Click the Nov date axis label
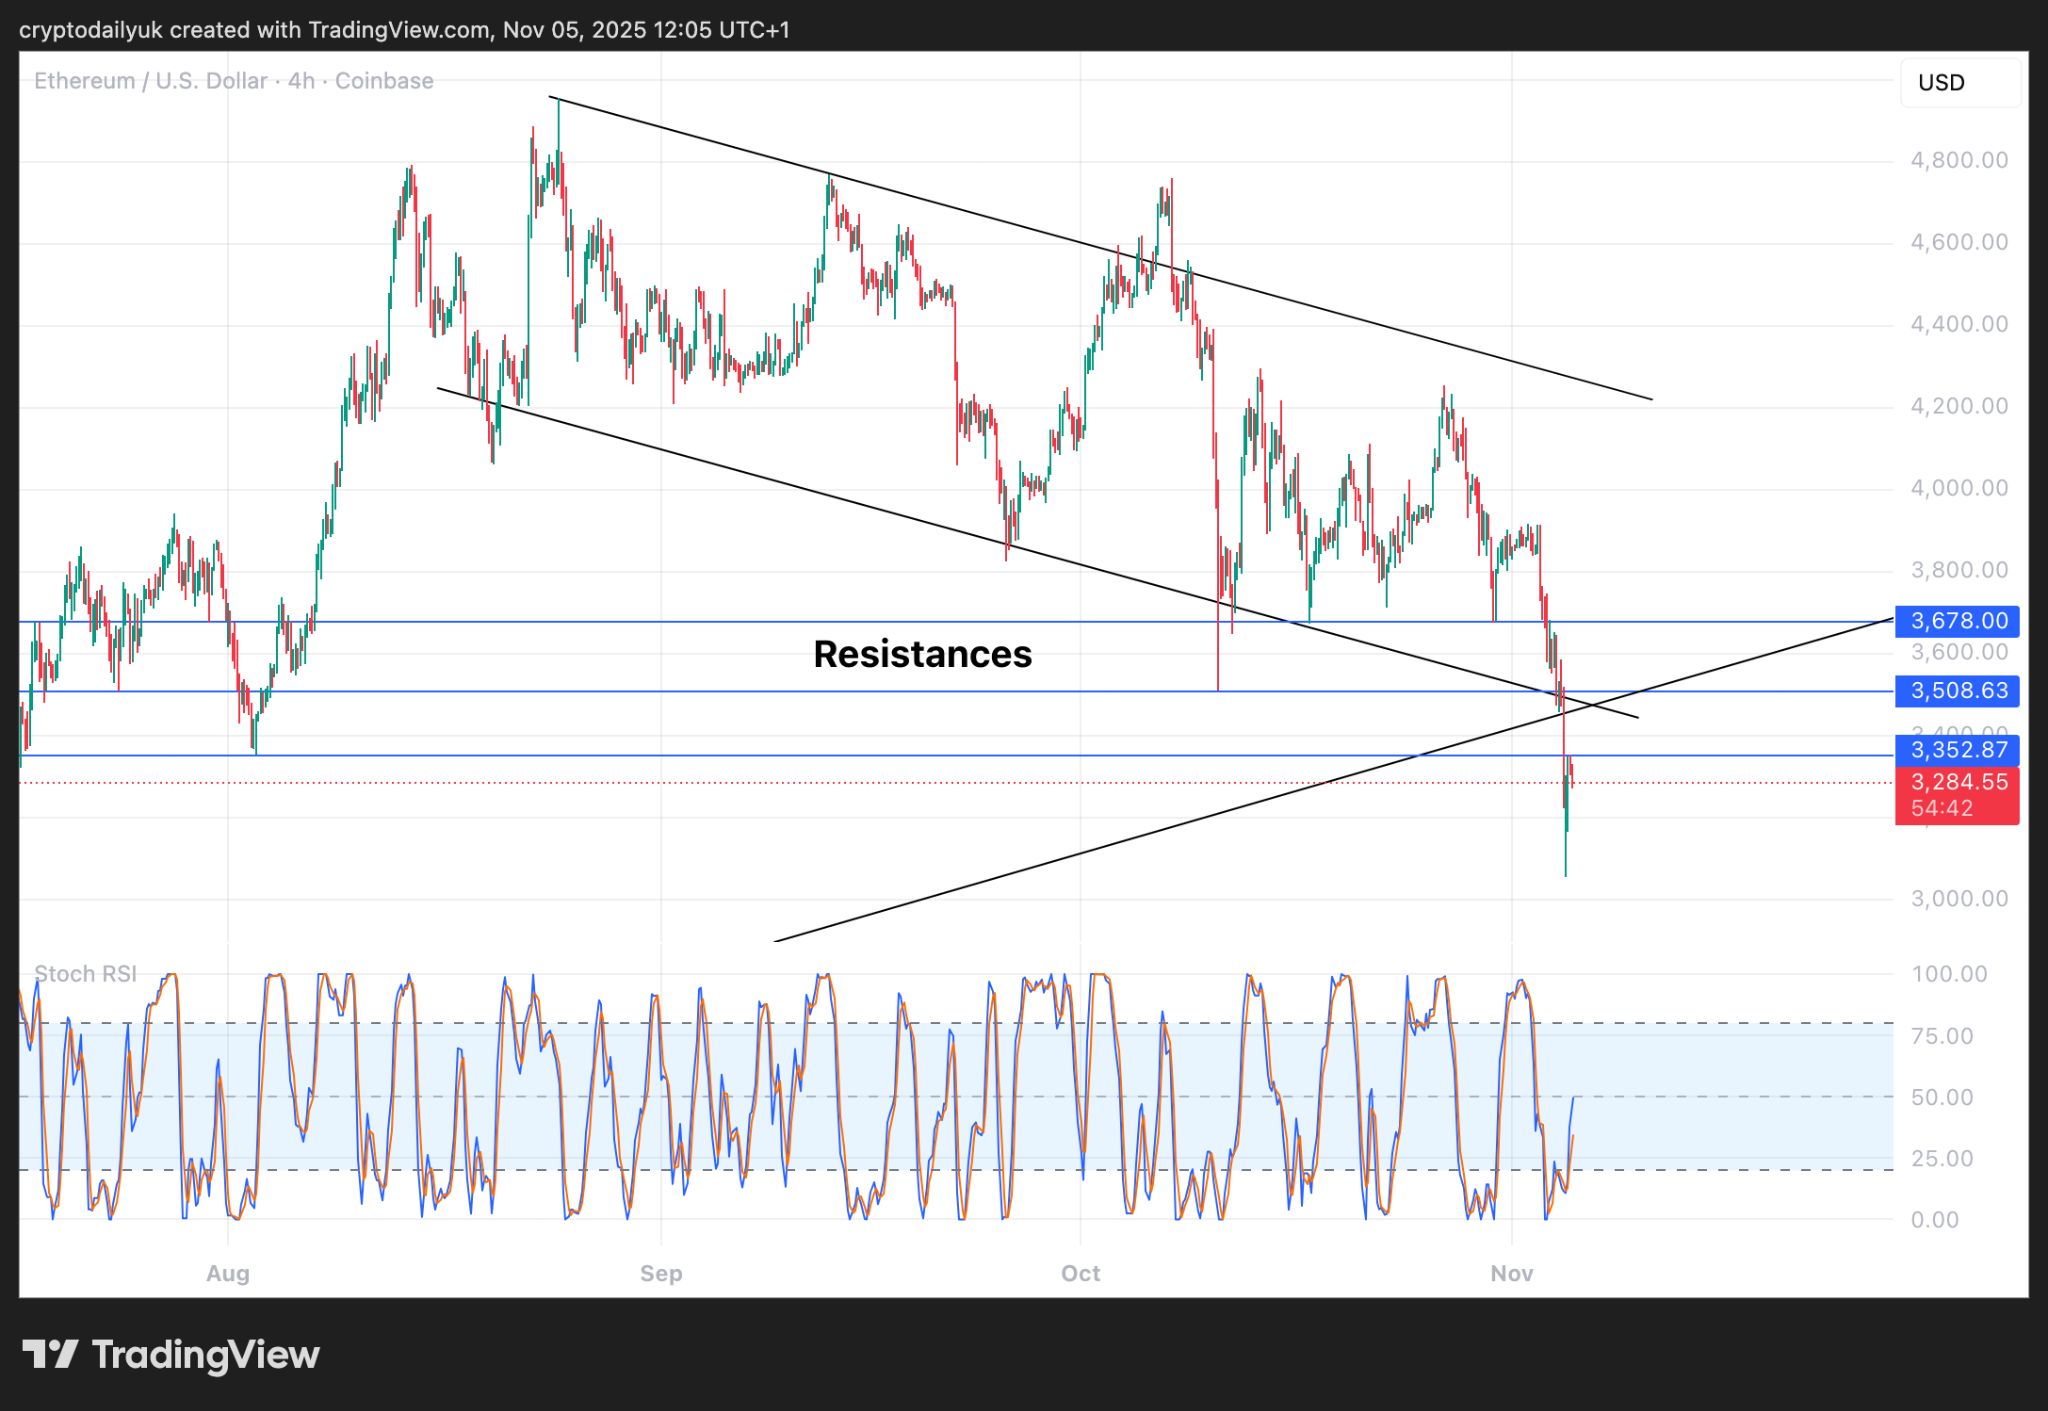This screenshot has width=2048, height=1411. click(x=1511, y=1274)
